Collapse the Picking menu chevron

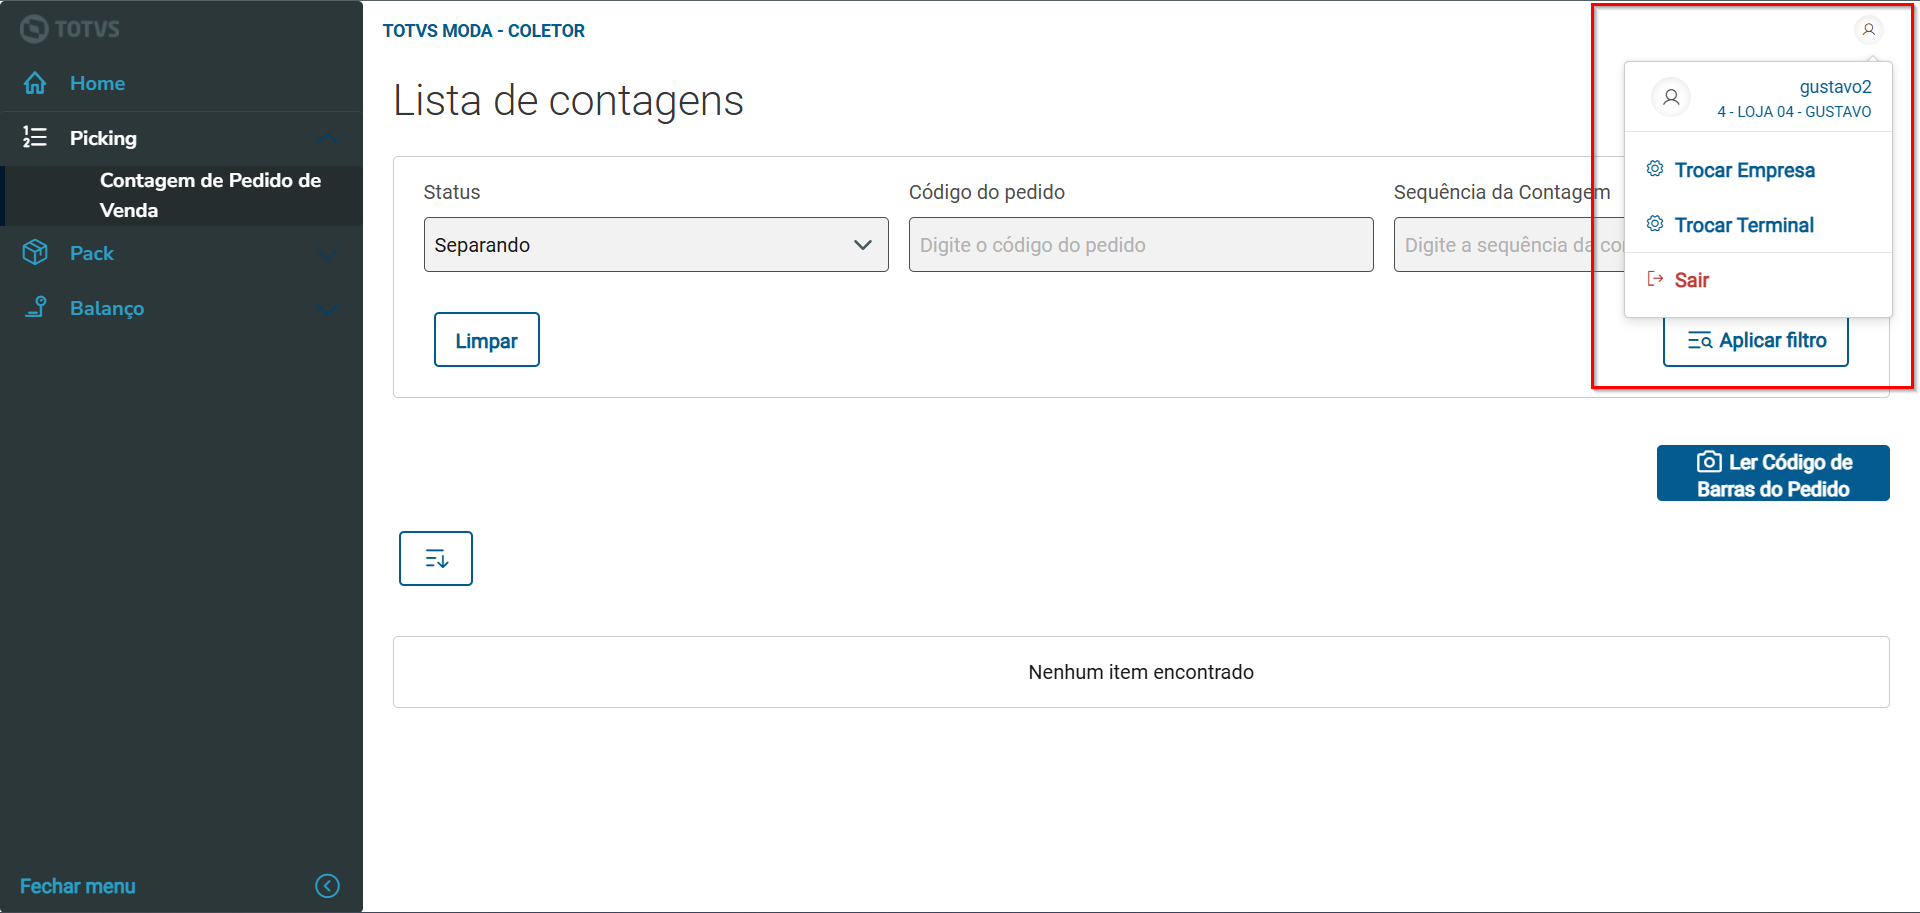327,138
